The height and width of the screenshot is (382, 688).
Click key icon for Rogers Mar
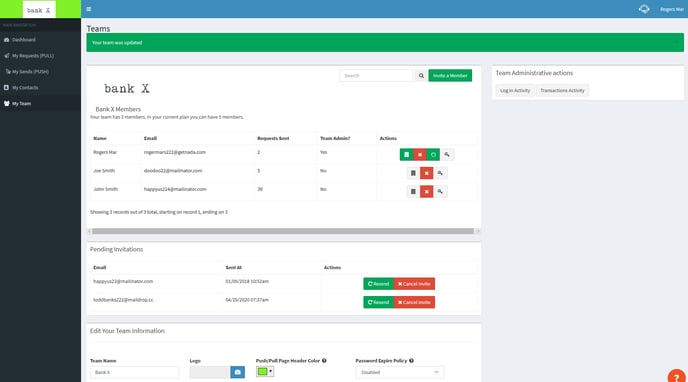pos(447,154)
